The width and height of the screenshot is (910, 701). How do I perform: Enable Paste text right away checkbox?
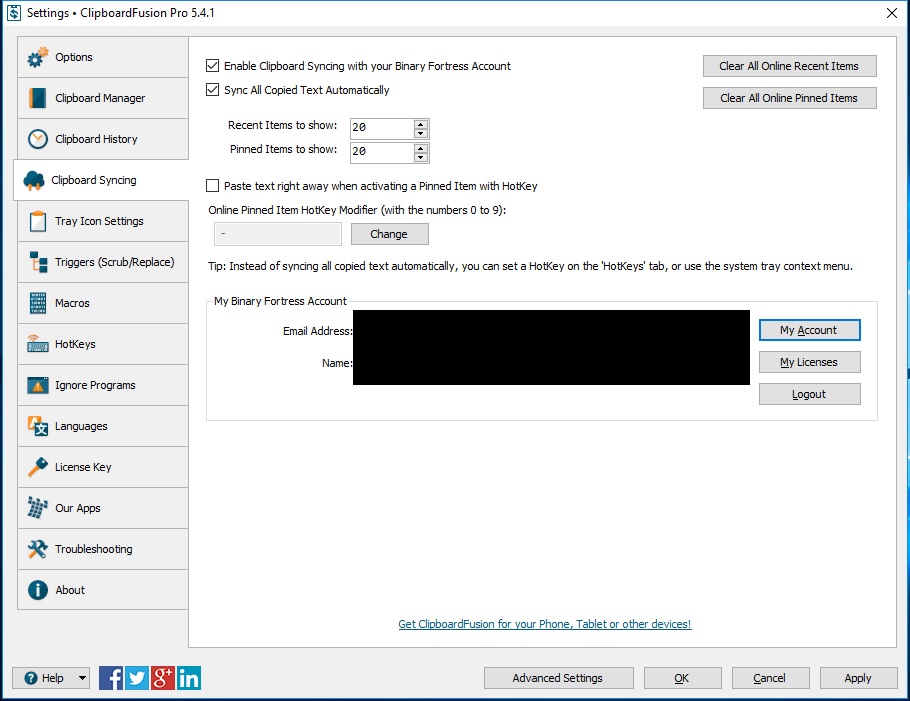[x=212, y=186]
